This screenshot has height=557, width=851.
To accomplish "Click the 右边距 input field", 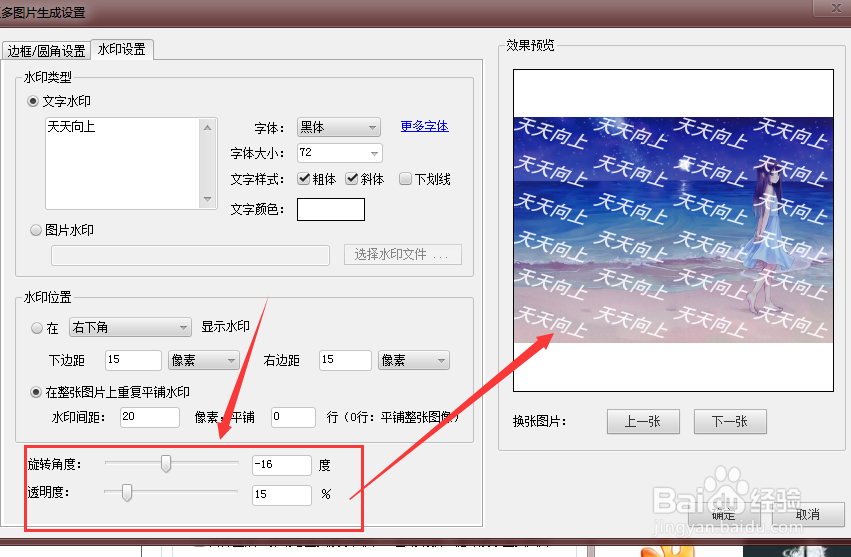I will [345, 360].
